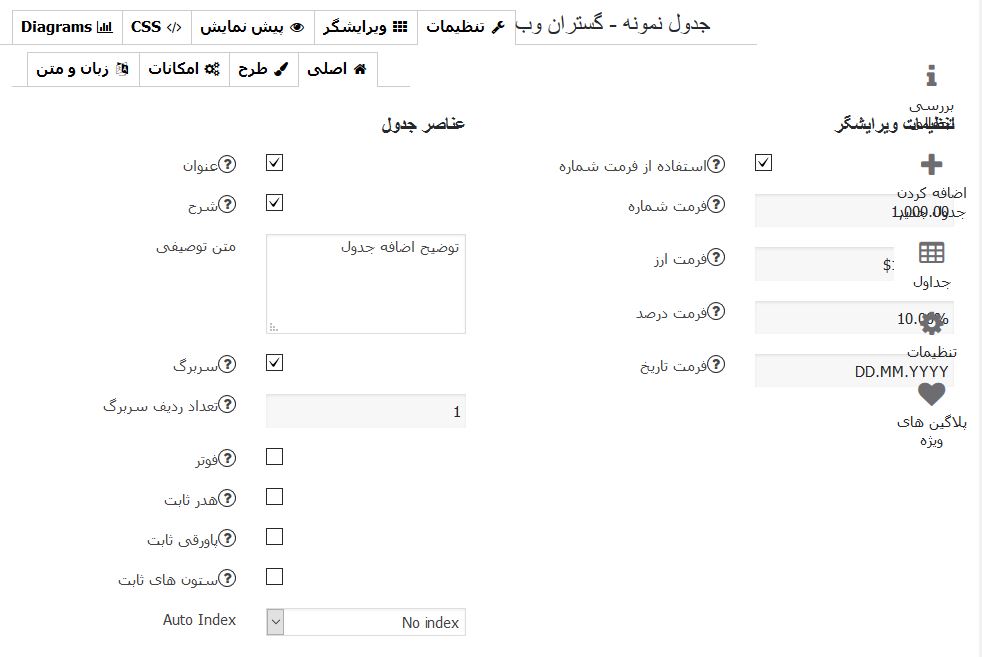
Task: Open the Auto Index dropdown
Action: [x=366, y=622]
